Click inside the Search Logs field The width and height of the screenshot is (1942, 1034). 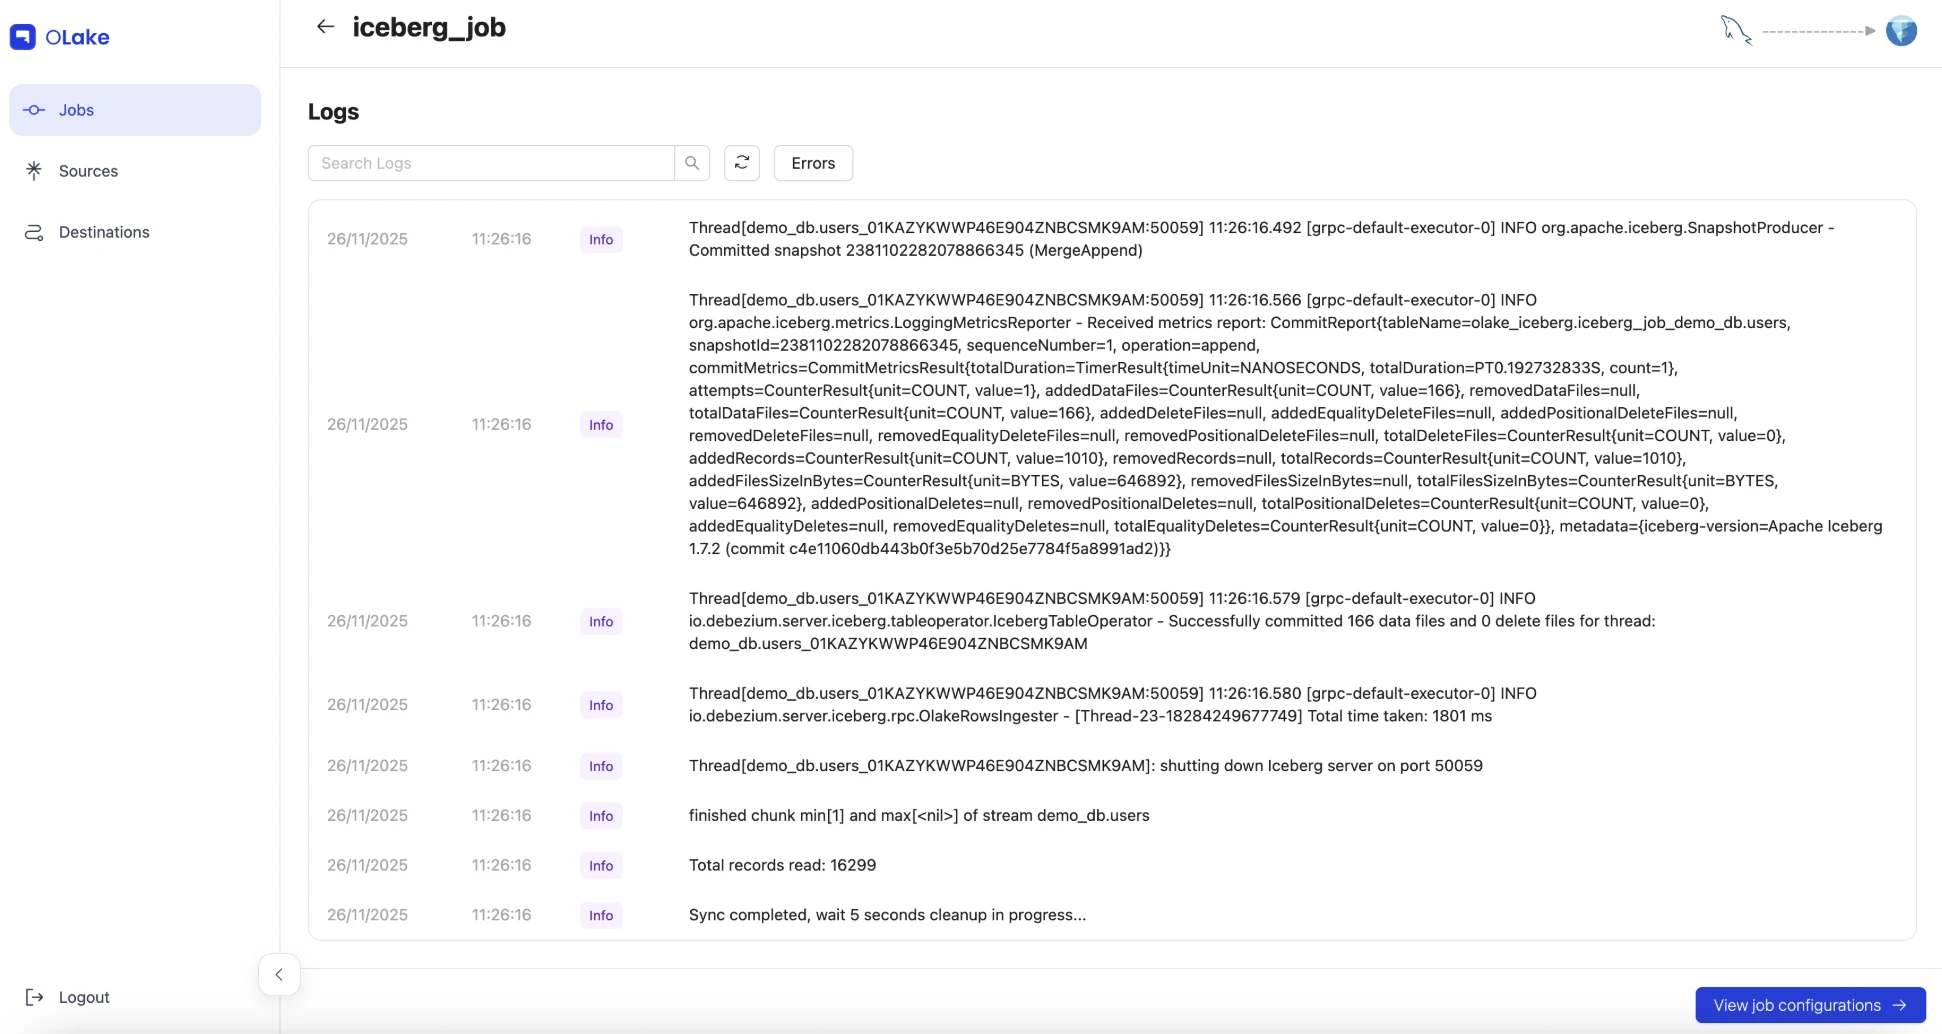(490, 162)
